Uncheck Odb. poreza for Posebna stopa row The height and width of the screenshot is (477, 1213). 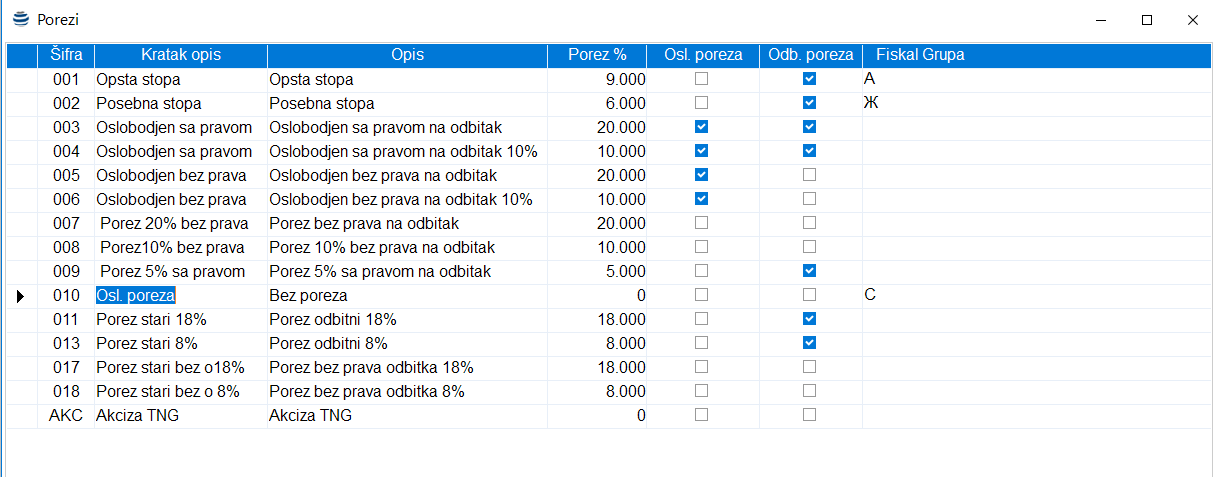click(810, 103)
